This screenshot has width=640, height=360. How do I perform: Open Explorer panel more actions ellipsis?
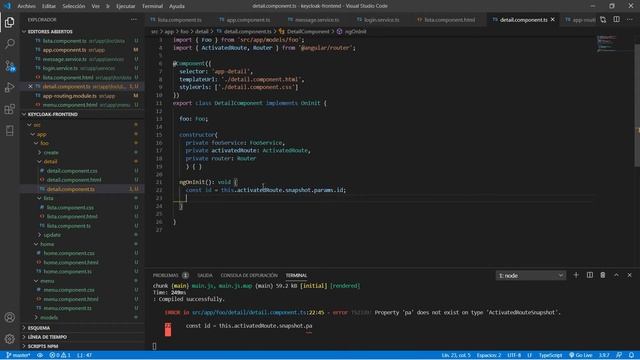coord(134,20)
